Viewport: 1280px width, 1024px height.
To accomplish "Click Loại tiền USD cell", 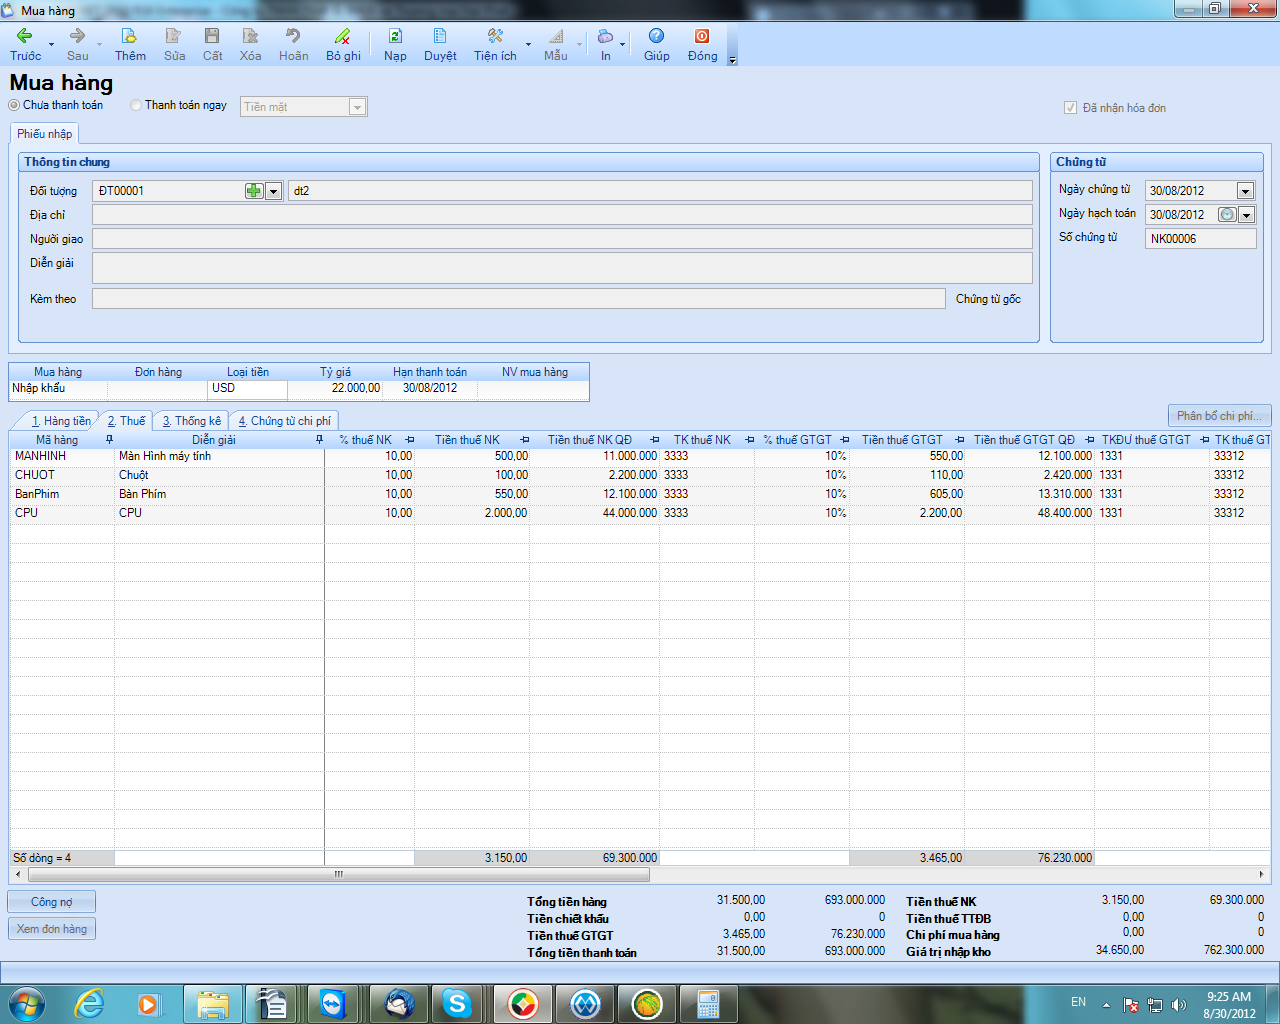I will point(247,388).
